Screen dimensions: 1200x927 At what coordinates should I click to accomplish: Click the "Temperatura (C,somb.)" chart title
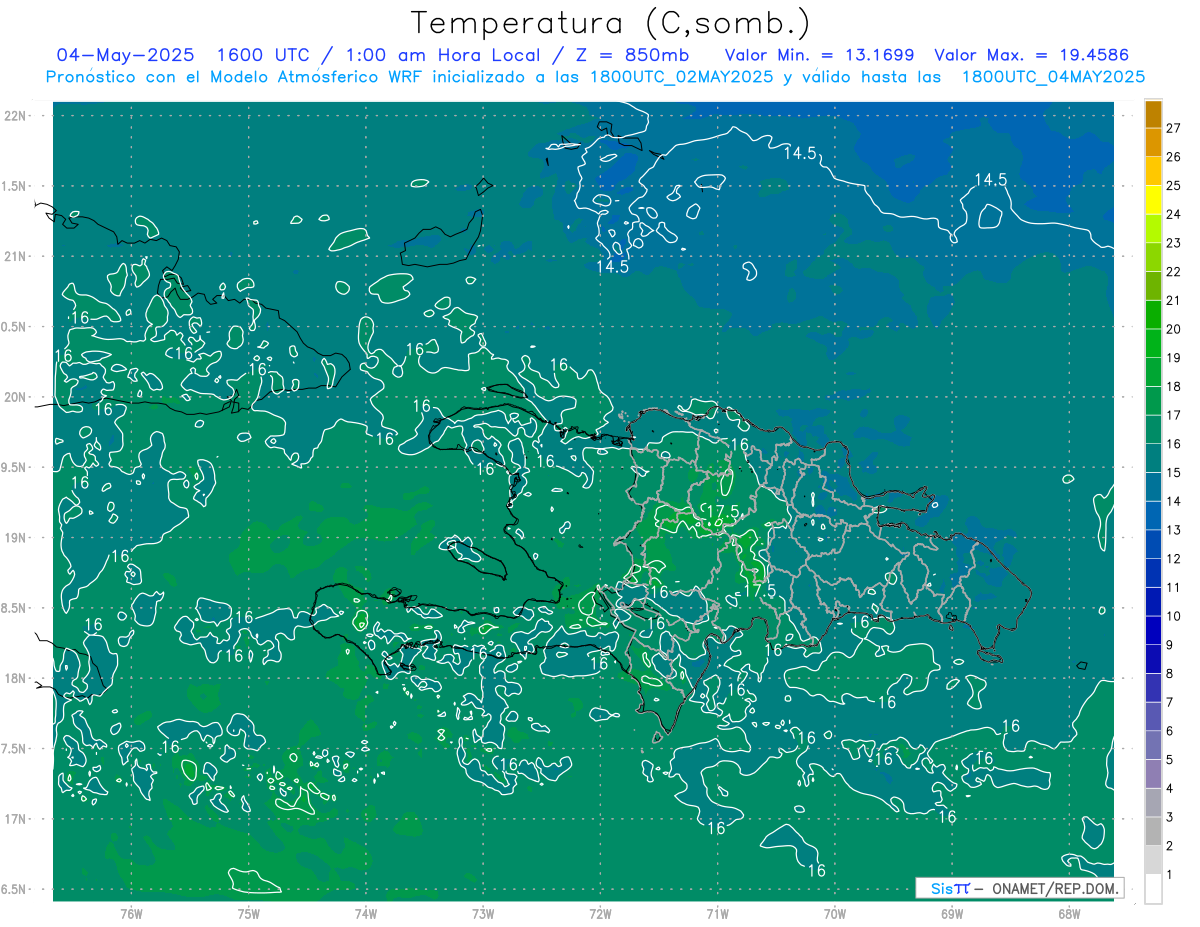(611, 24)
